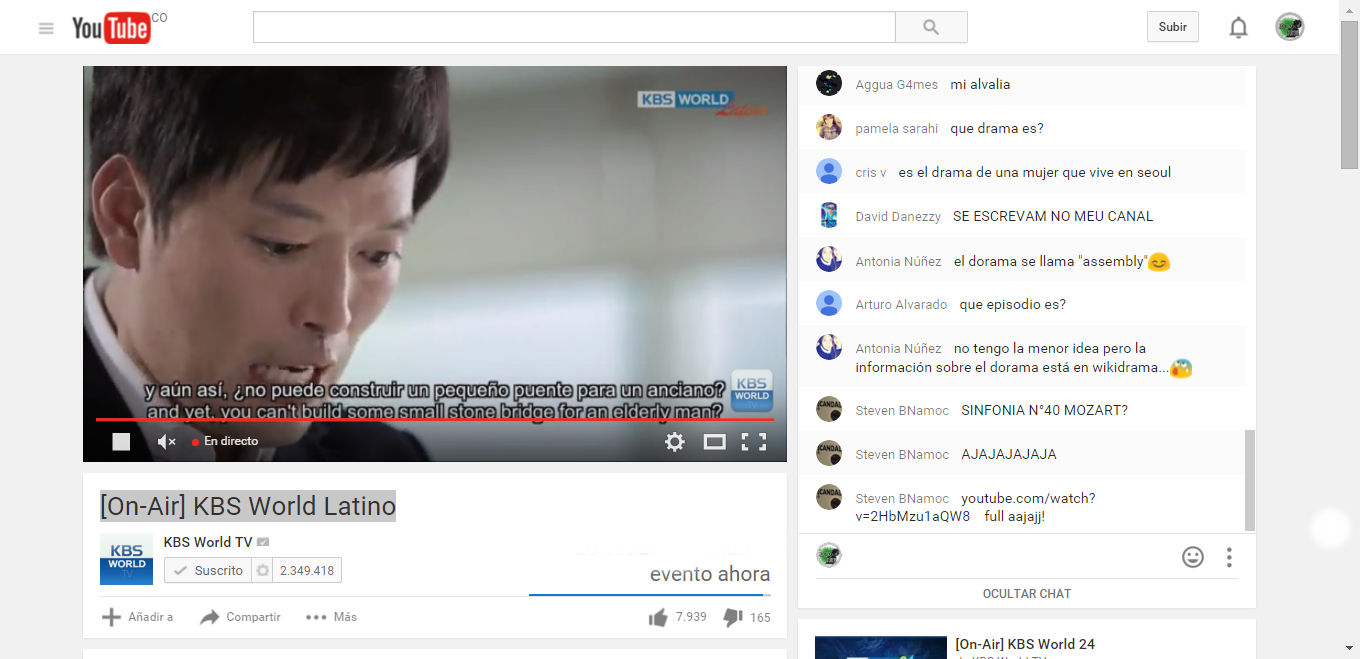Click your own avatar beside chat input
The width and height of the screenshot is (1360, 659).
(x=829, y=555)
